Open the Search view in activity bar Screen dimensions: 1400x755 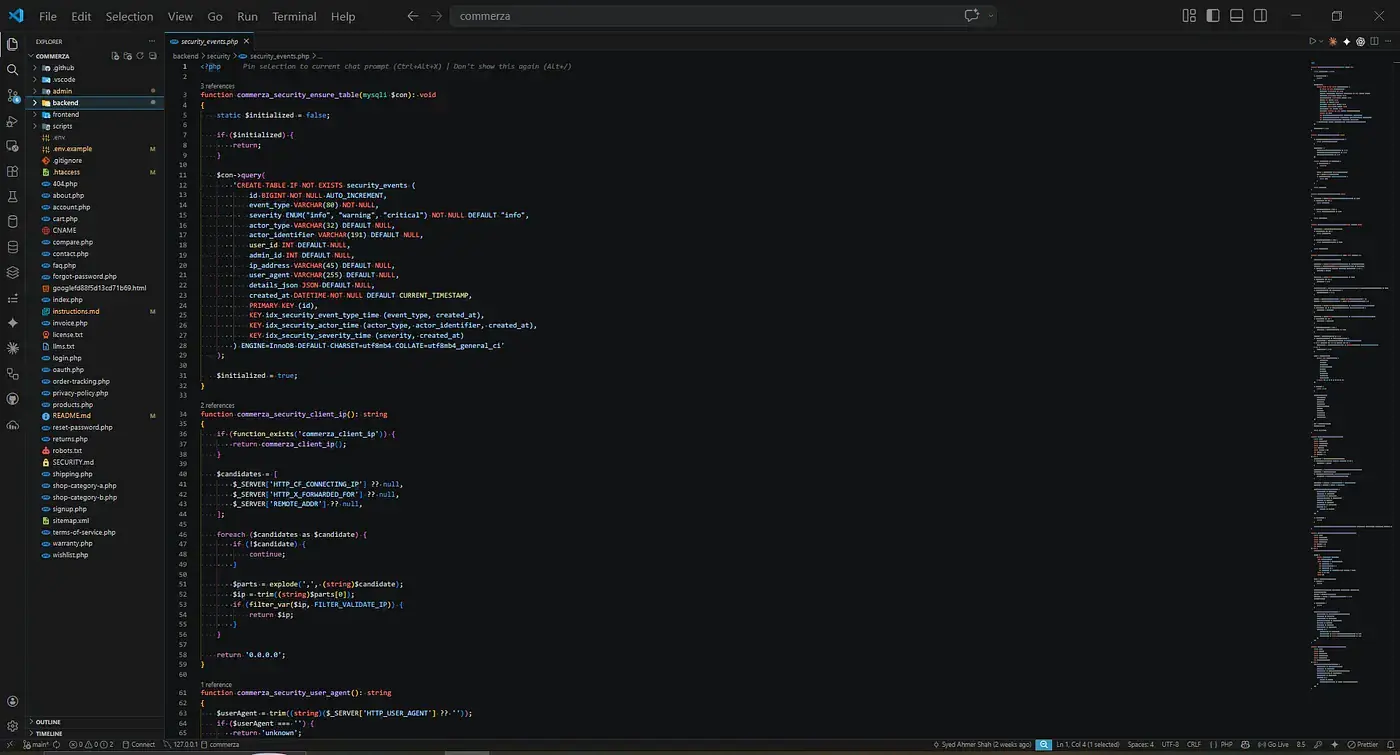[12, 70]
